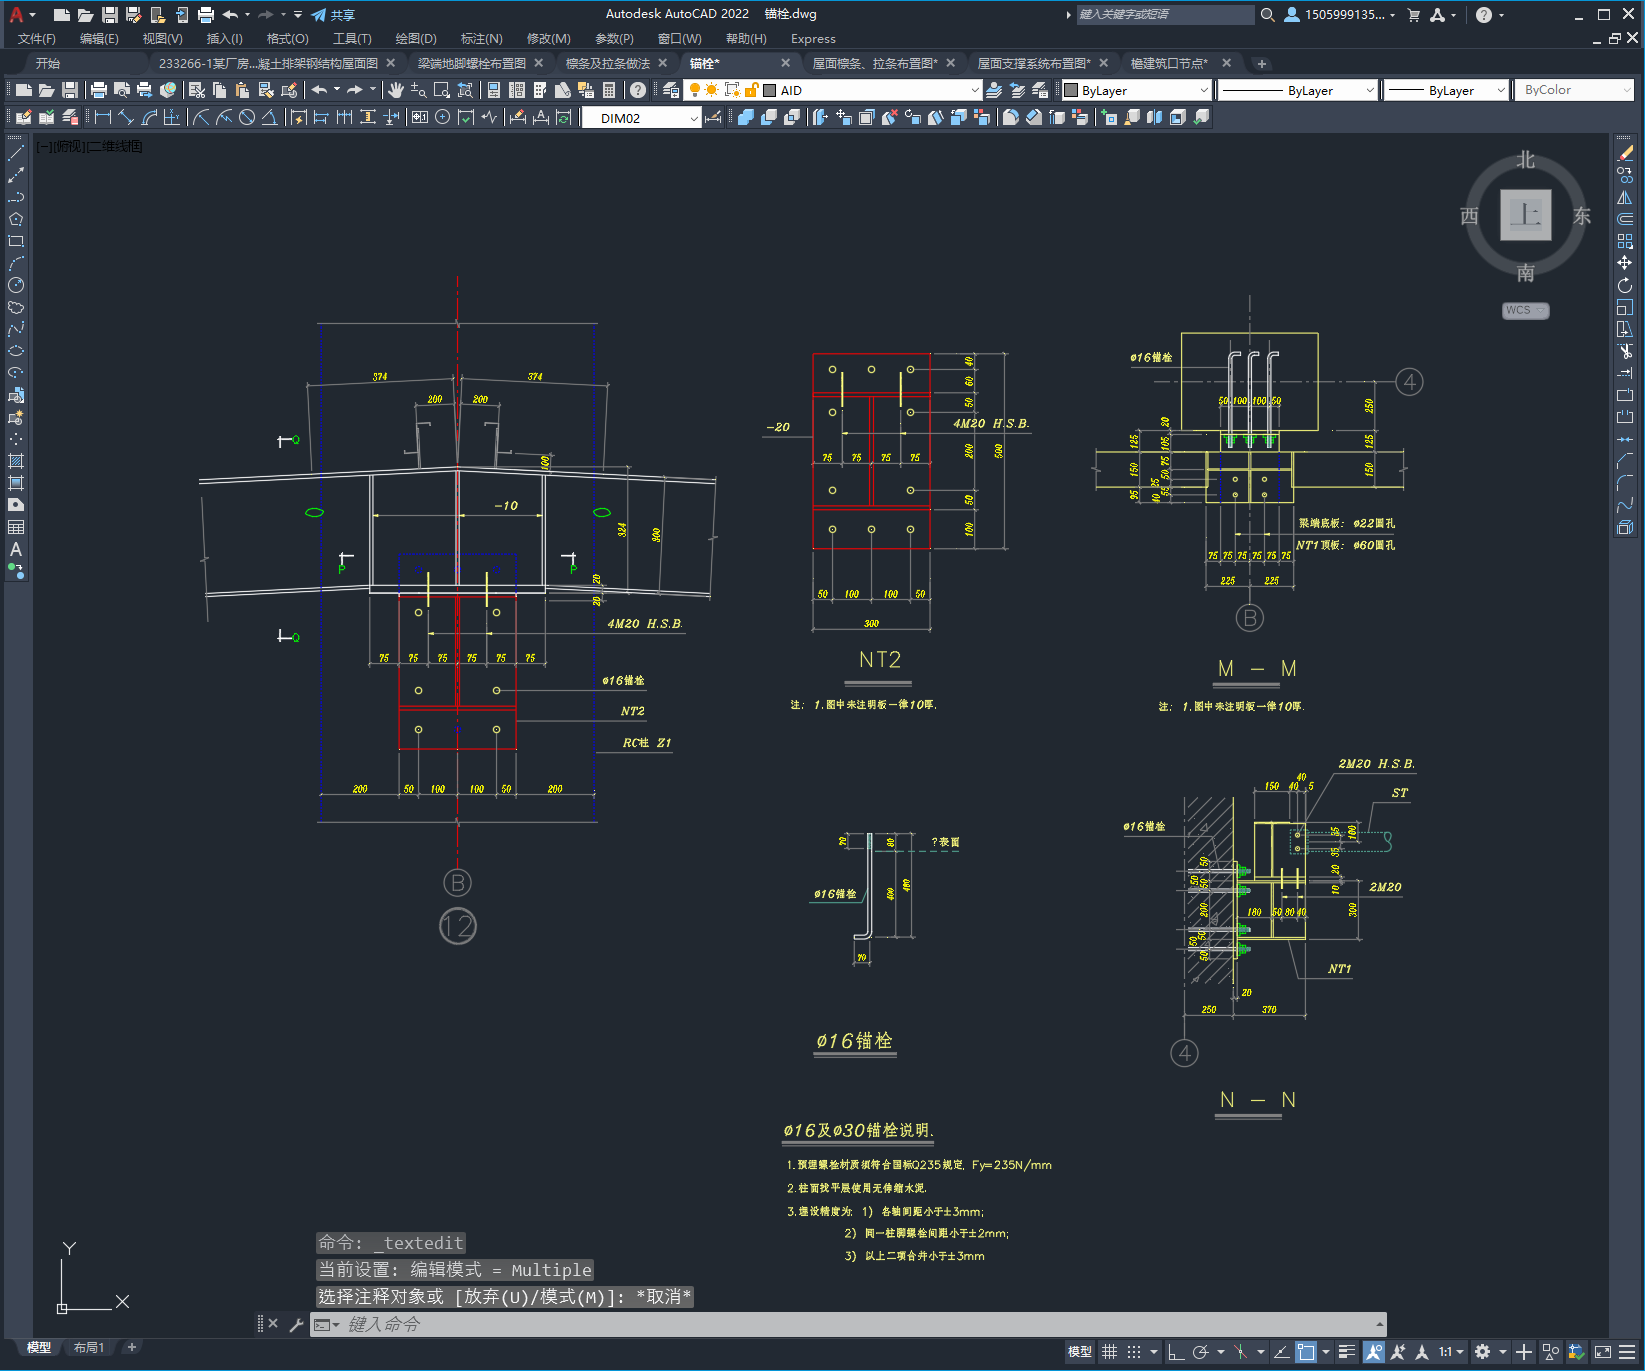Toggle annotation visibility in the status bar
The image size is (1645, 1371).
1374,1352
